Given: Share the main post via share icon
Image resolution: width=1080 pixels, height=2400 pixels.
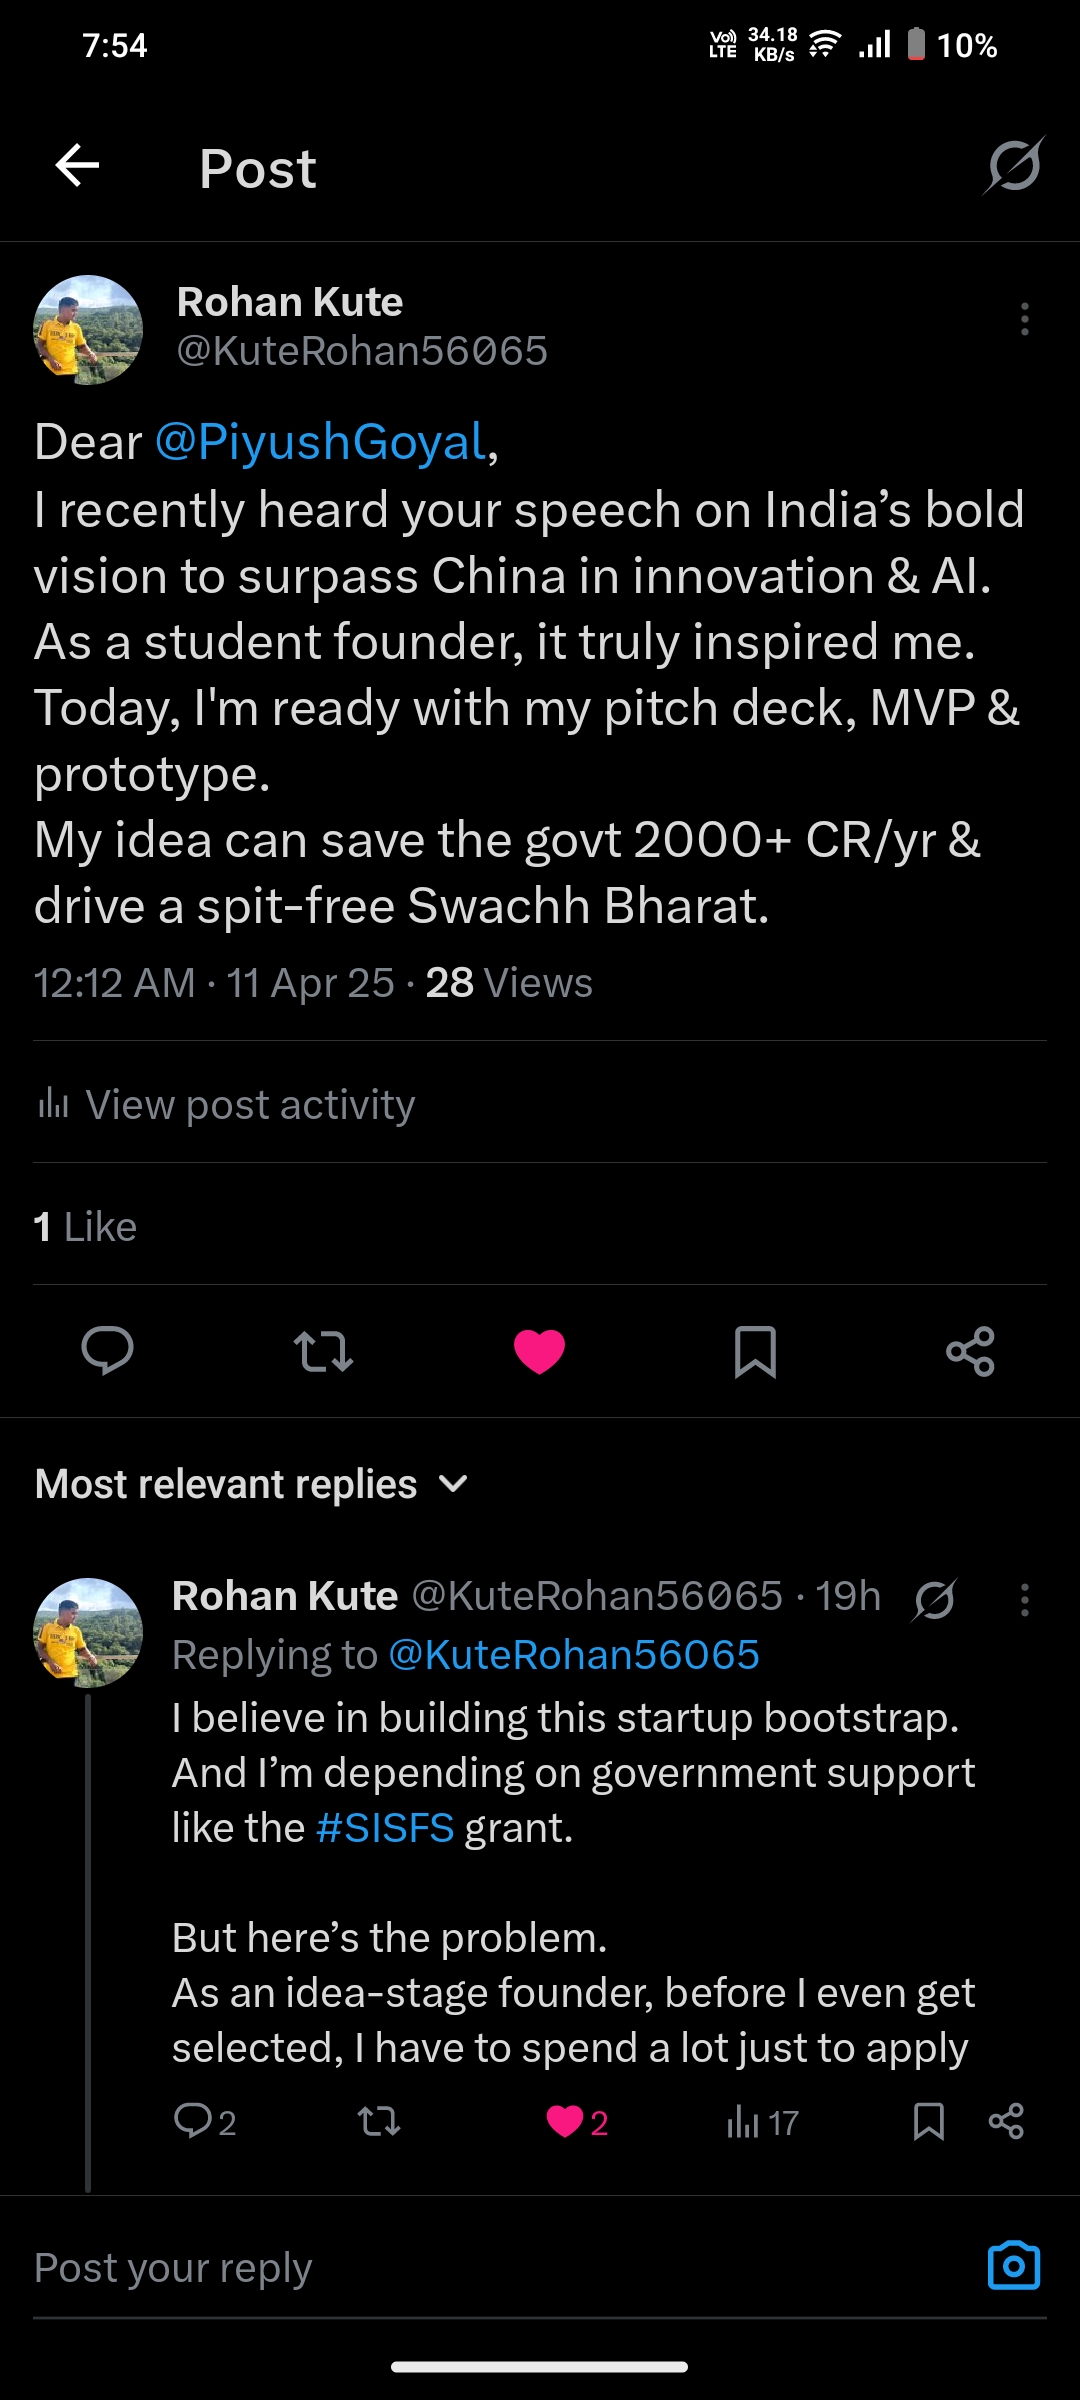Looking at the screenshot, I should (970, 1351).
